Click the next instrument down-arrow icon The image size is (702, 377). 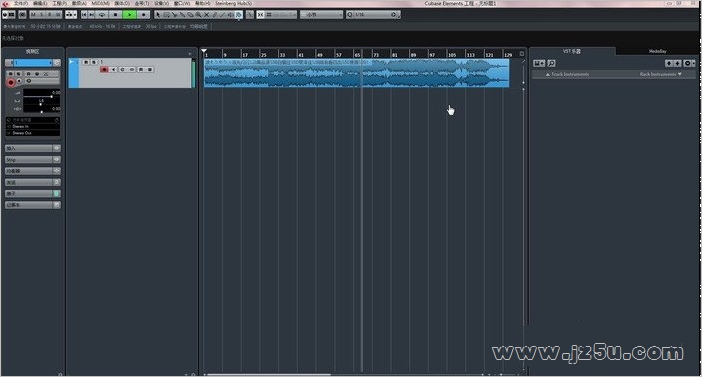(x=677, y=63)
